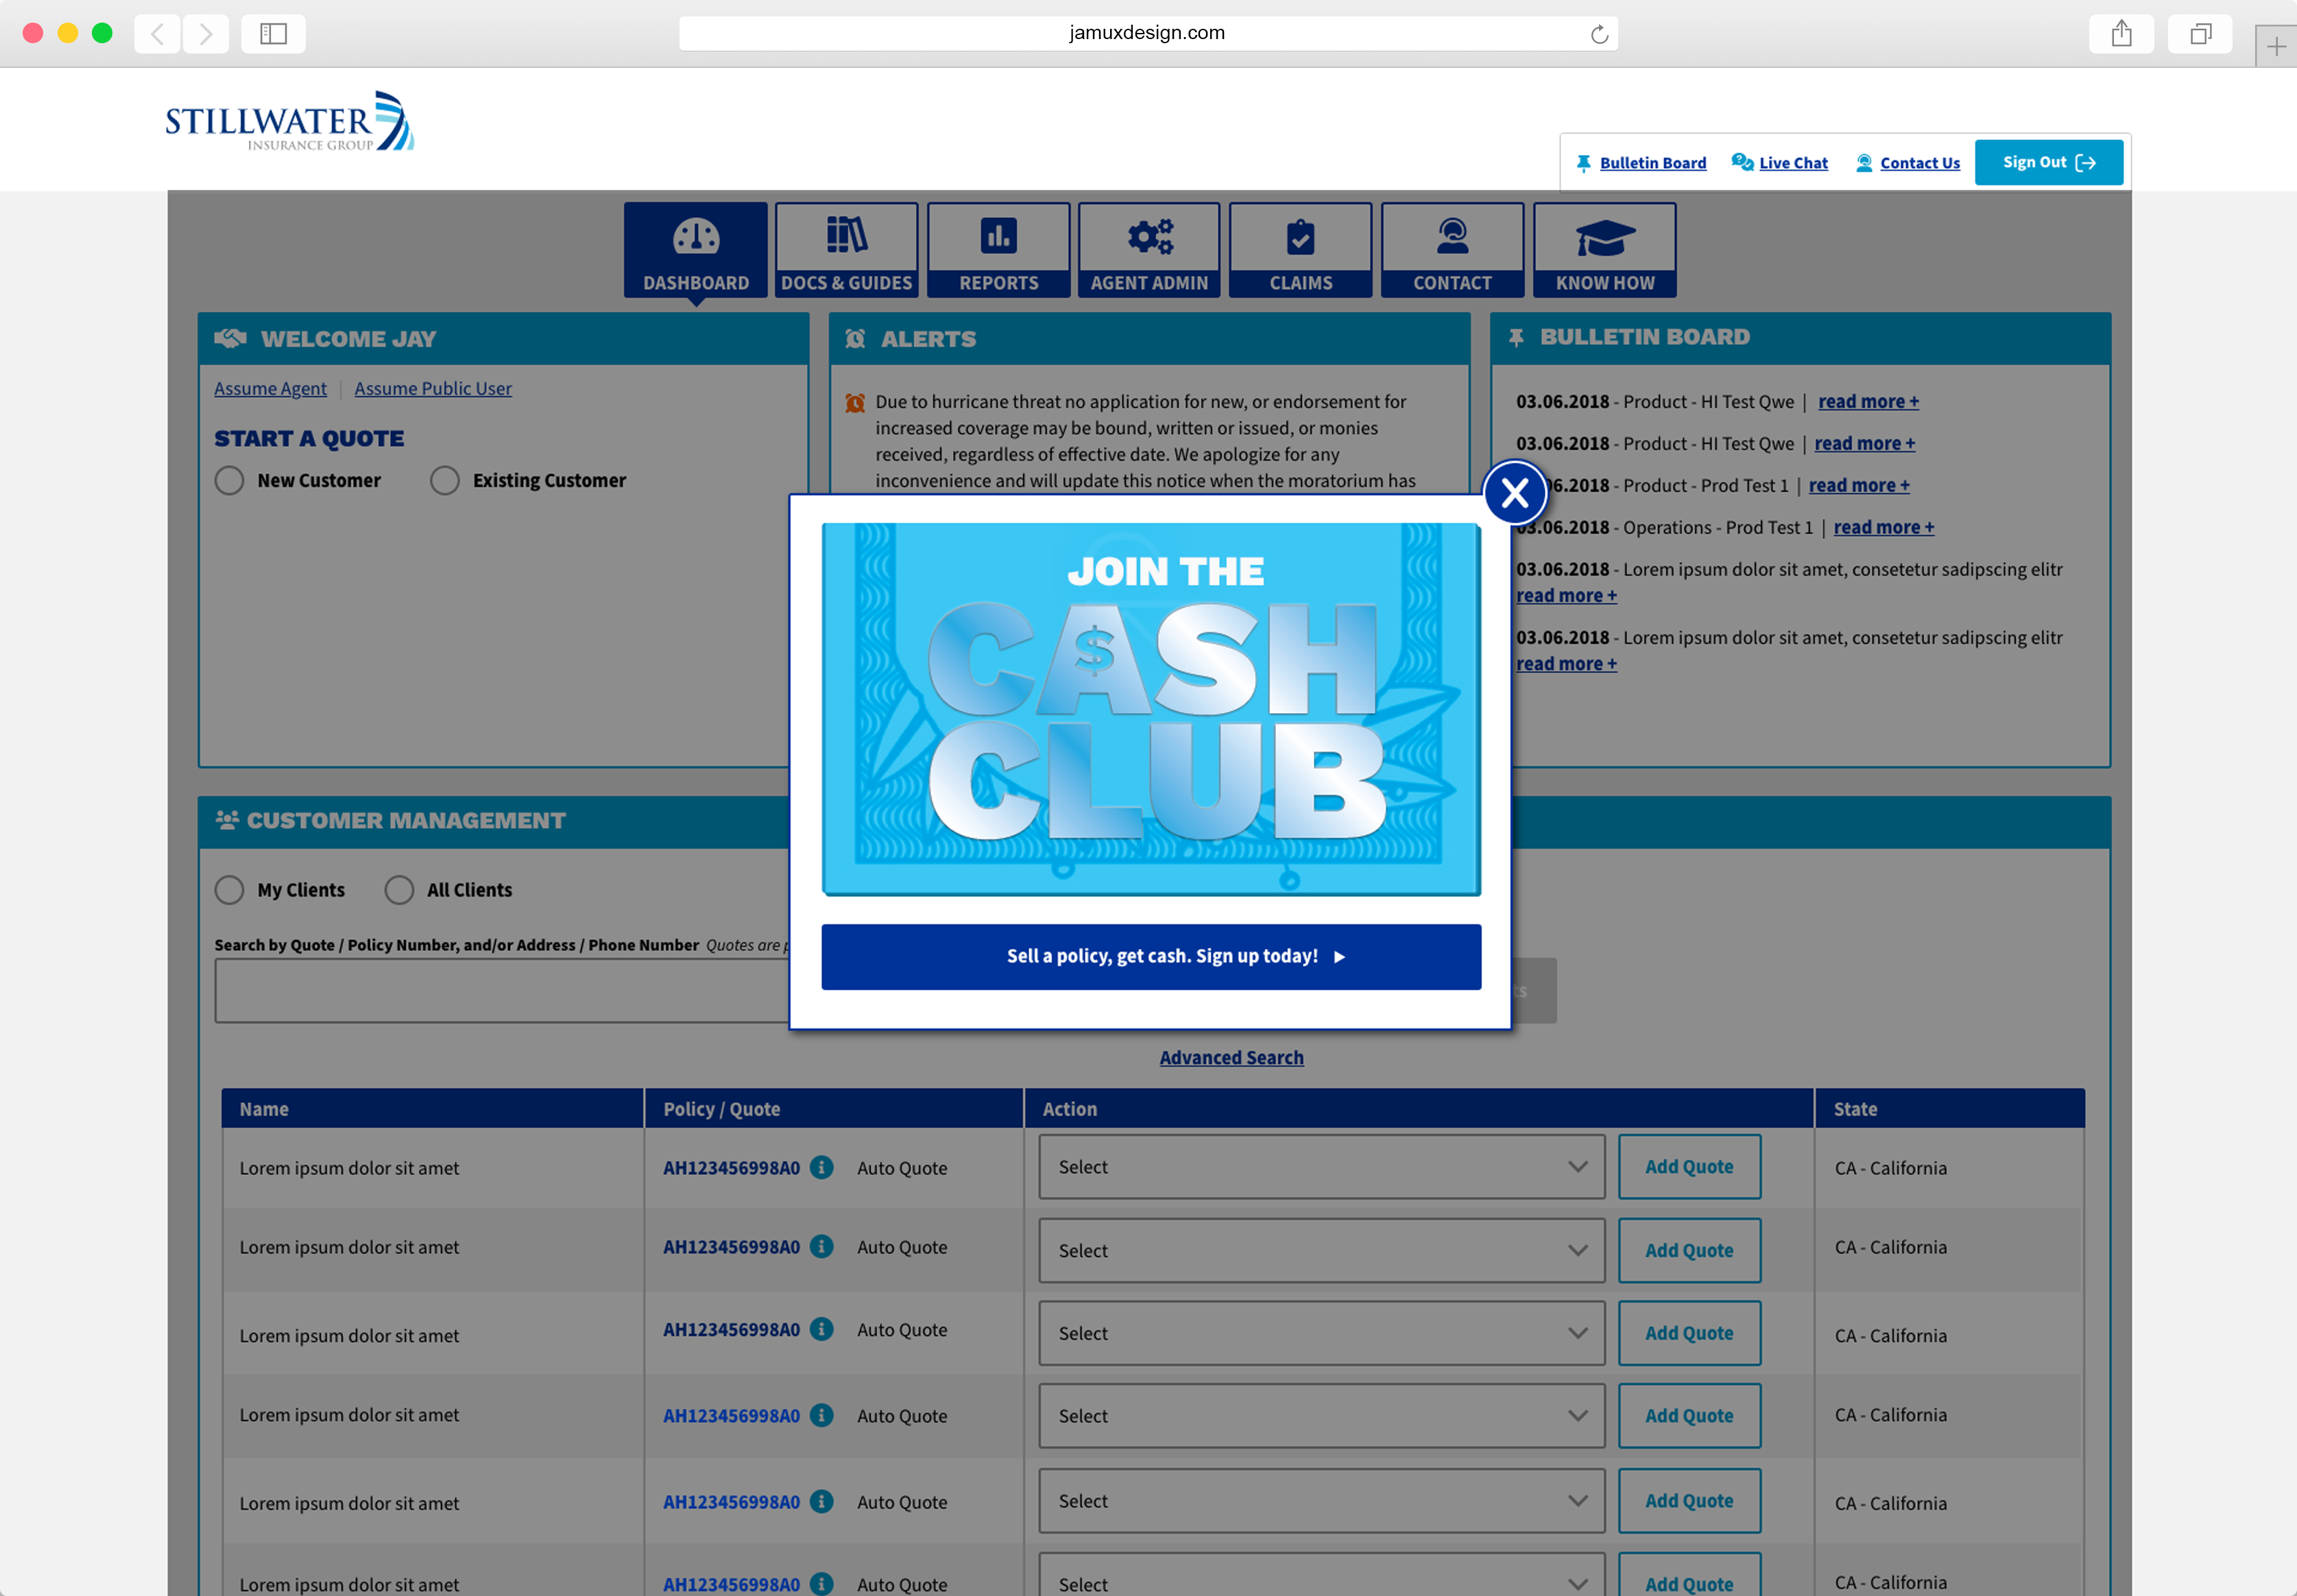
Task: Click info icon beside third row policy number
Action: 821,1329
